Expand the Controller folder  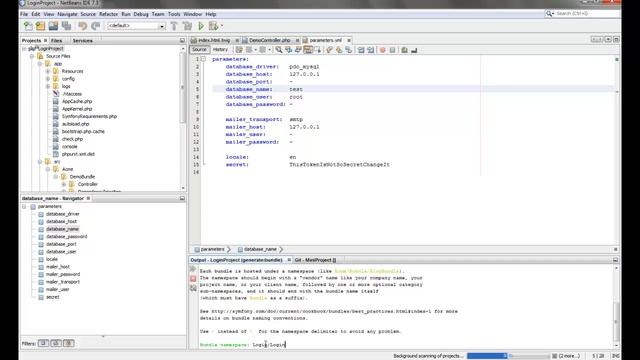point(64,184)
